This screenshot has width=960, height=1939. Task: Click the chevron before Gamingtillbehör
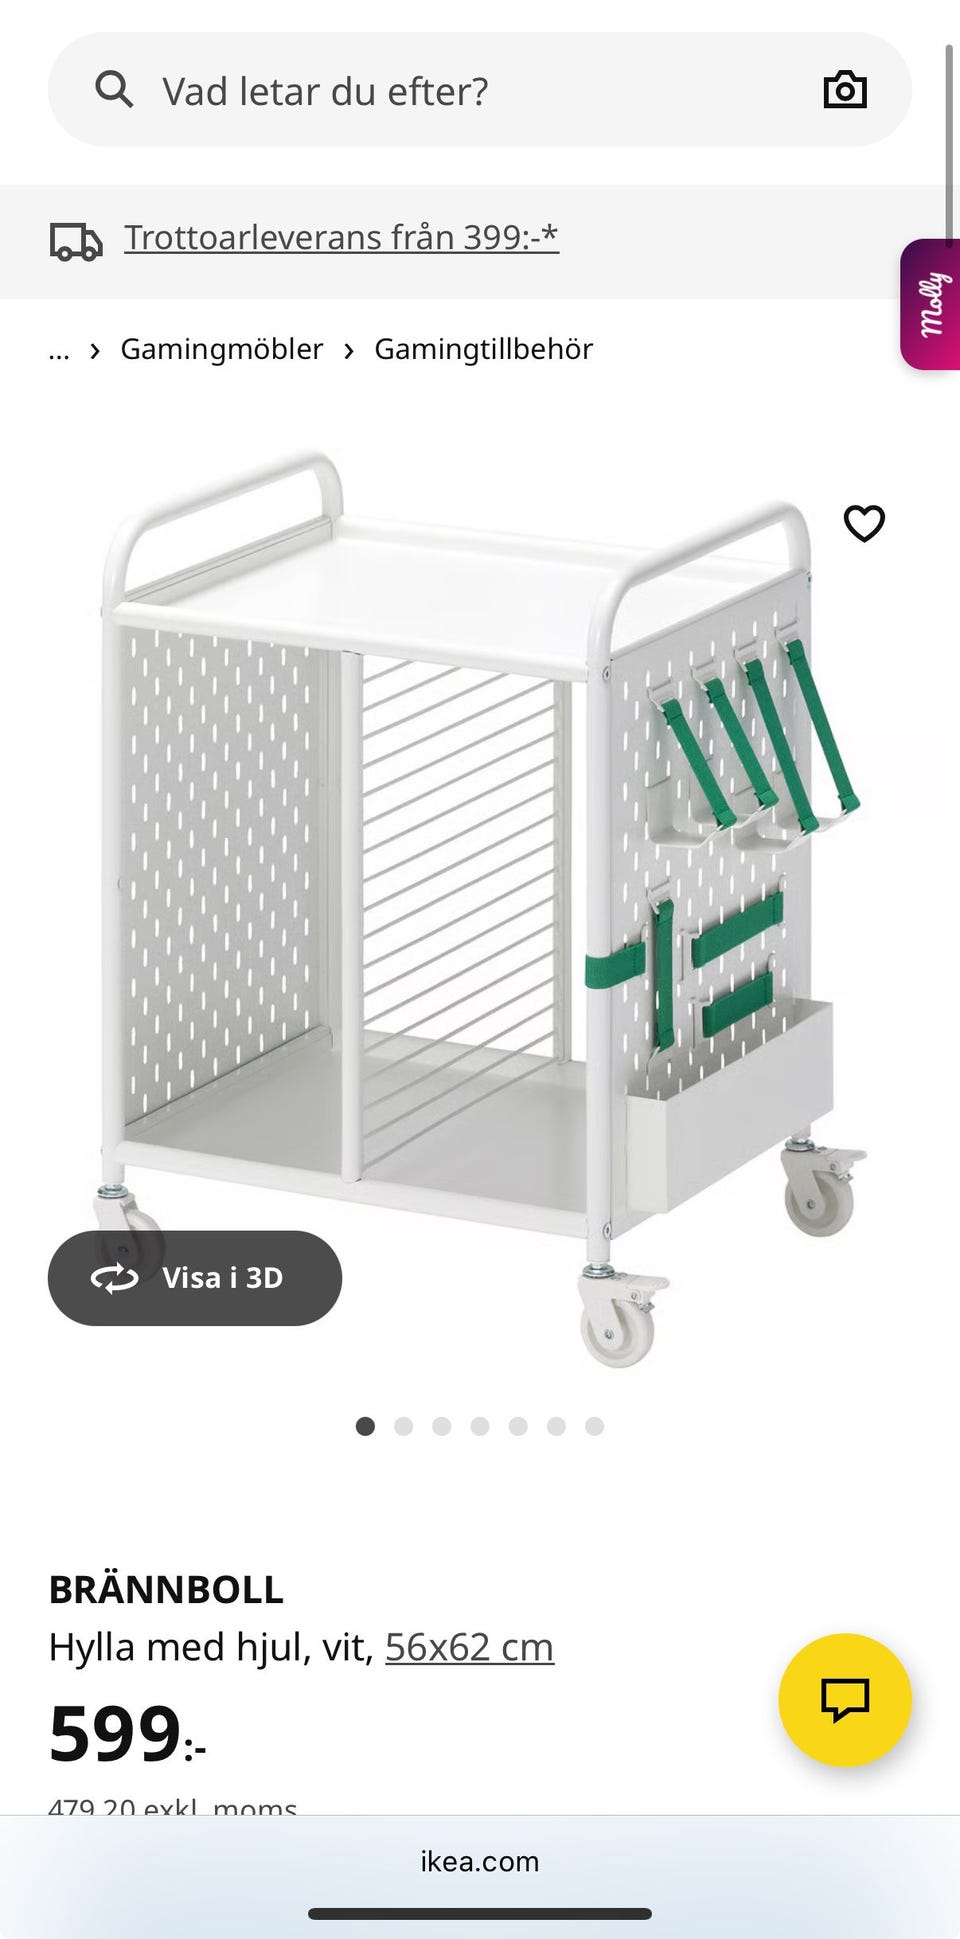pyautogui.click(x=349, y=350)
